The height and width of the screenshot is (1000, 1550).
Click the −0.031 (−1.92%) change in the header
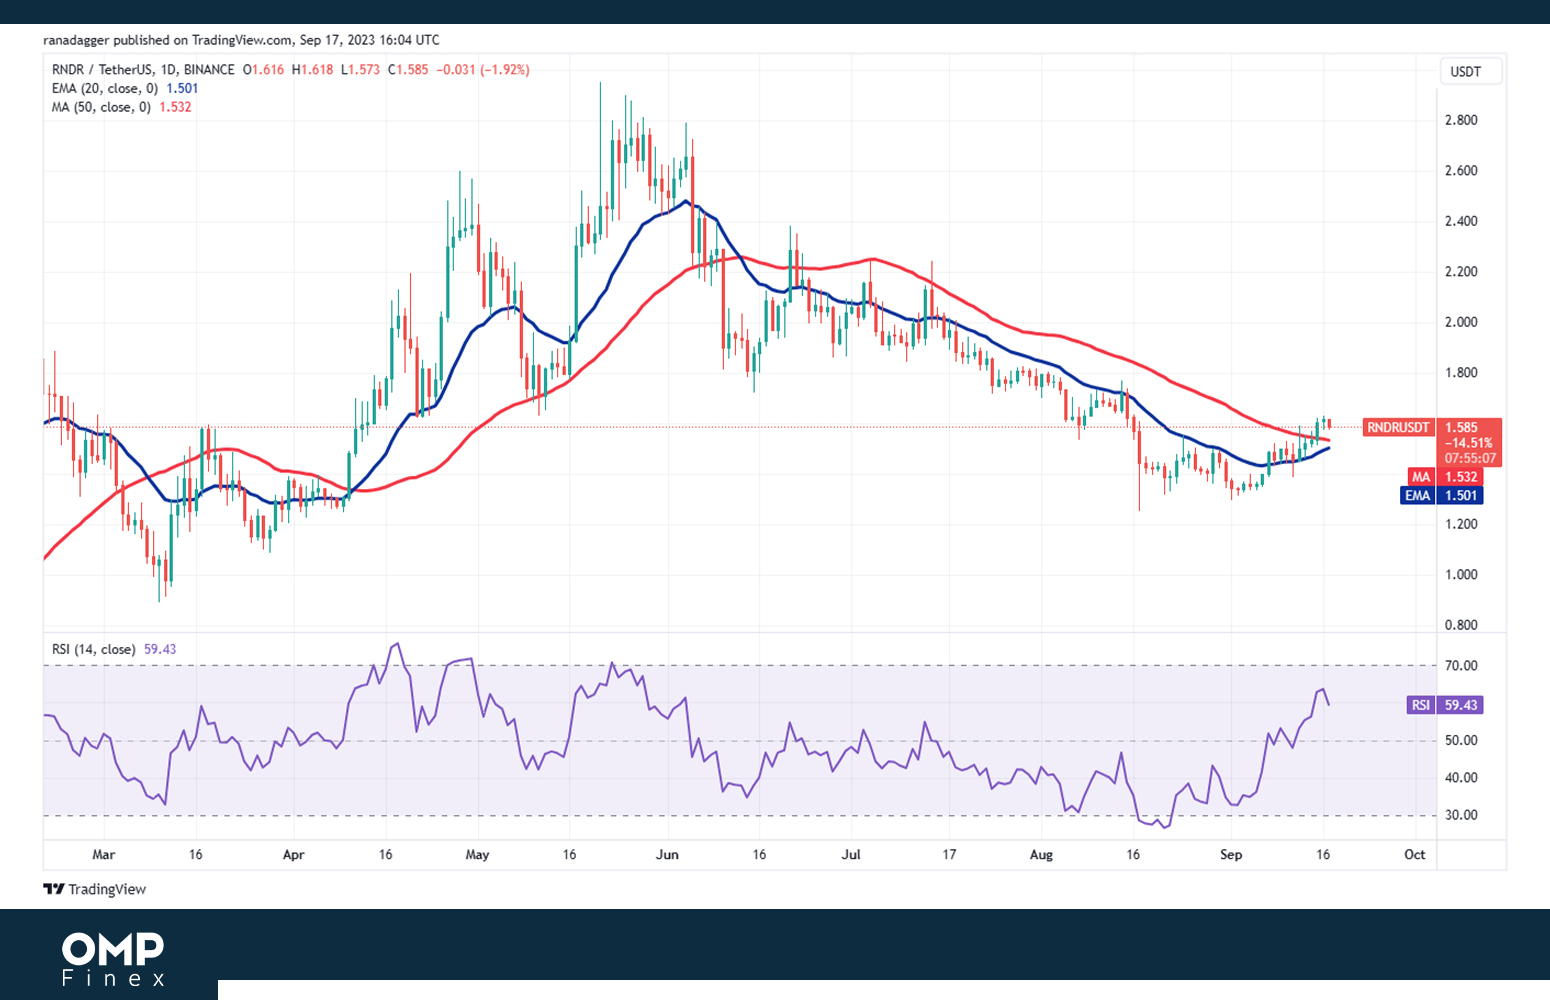483,70
